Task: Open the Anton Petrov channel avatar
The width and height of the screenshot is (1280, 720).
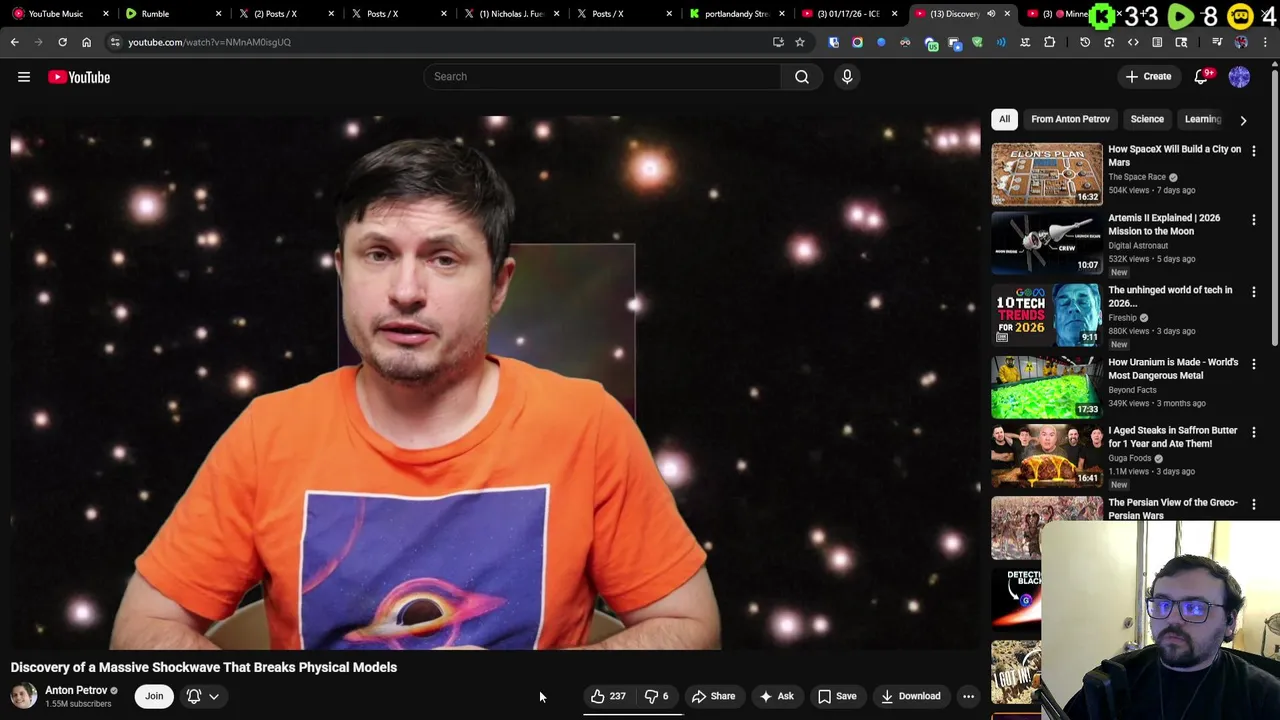Action: point(24,696)
